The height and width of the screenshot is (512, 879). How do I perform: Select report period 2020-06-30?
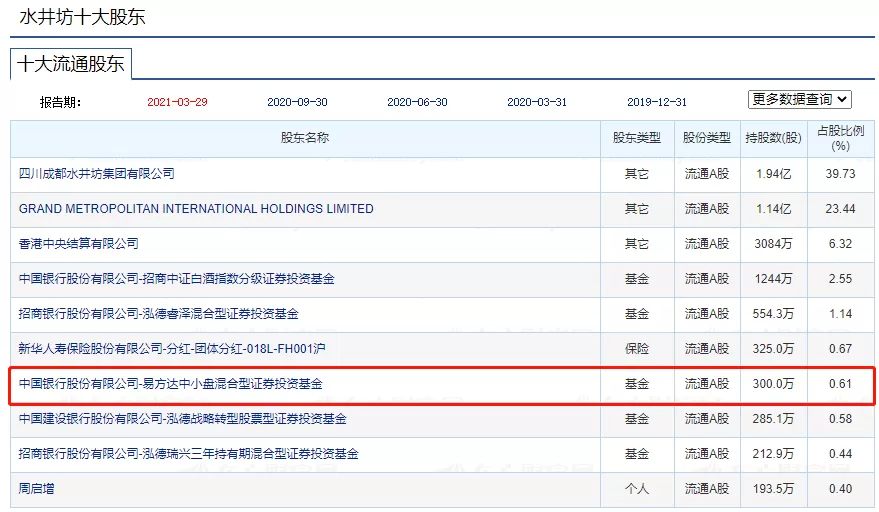pyautogui.click(x=417, y=102)
